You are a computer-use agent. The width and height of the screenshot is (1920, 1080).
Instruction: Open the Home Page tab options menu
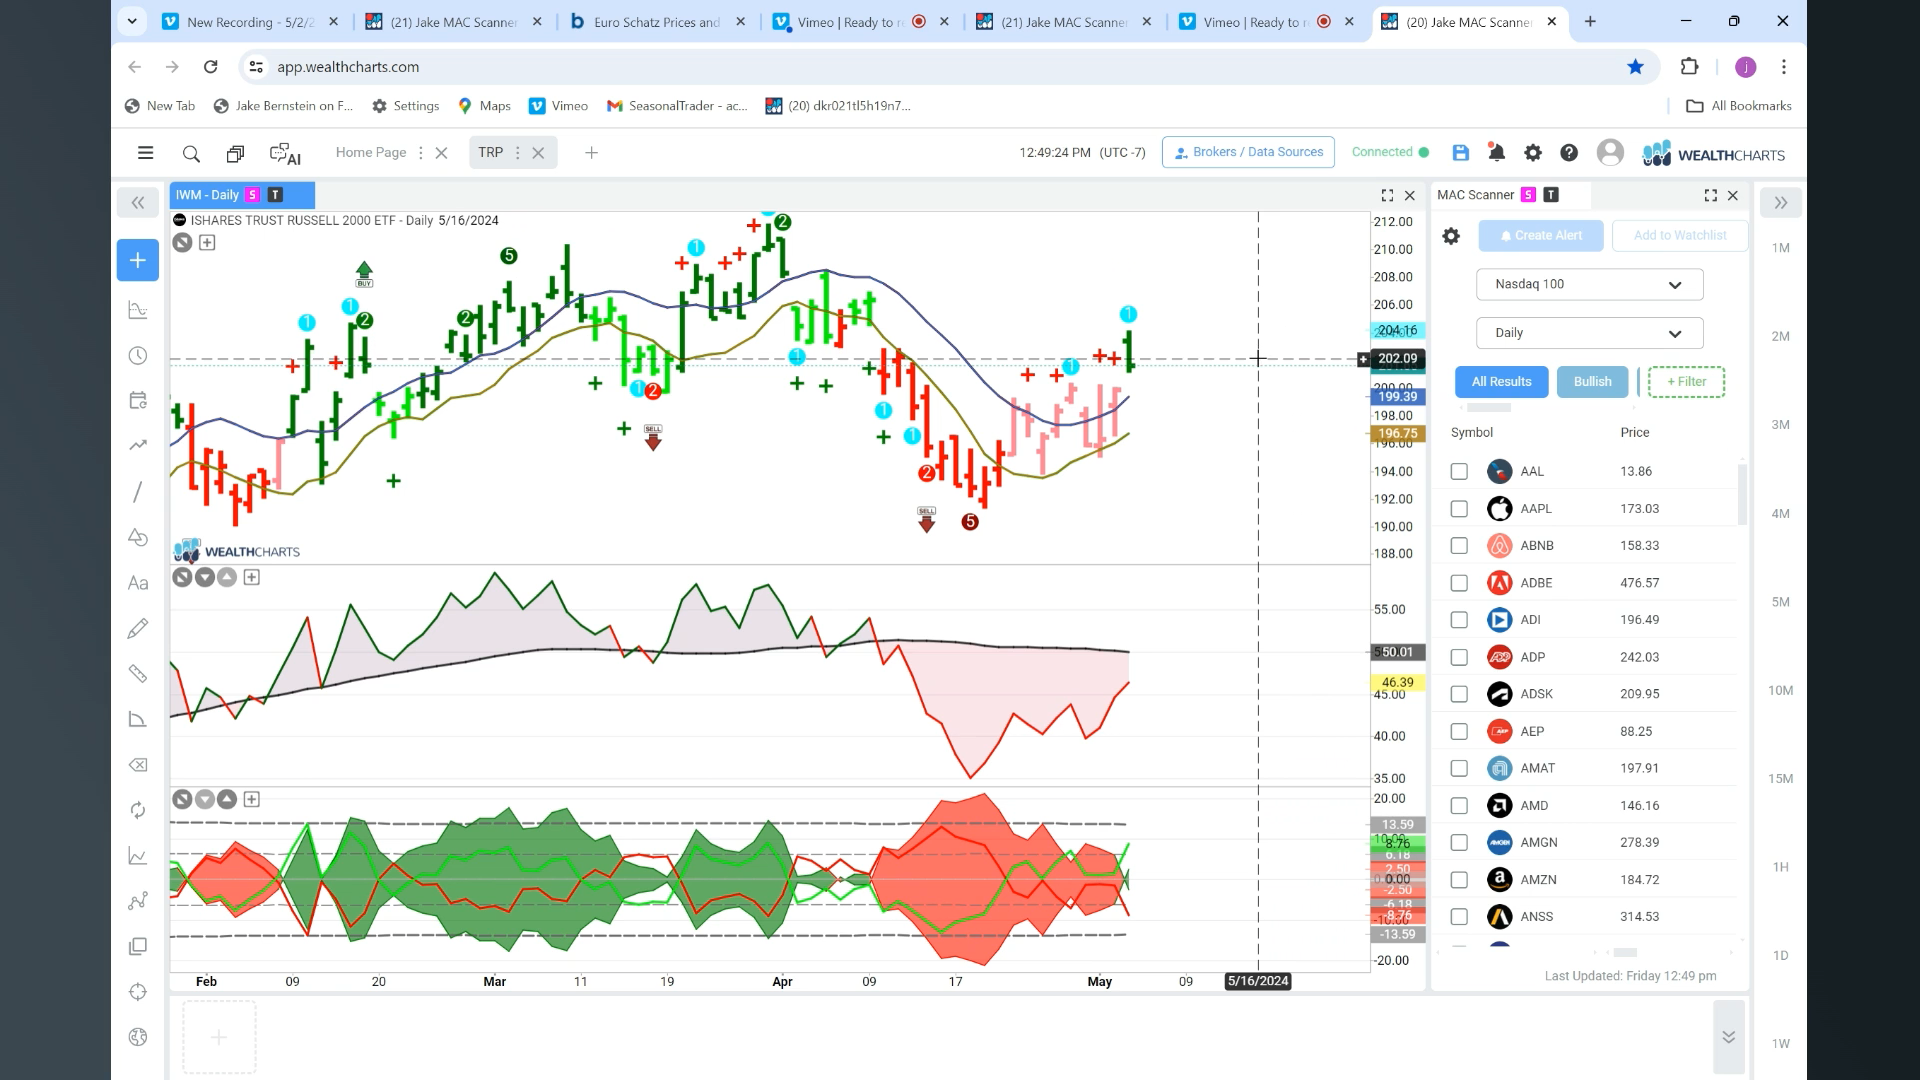coord(420,153)
